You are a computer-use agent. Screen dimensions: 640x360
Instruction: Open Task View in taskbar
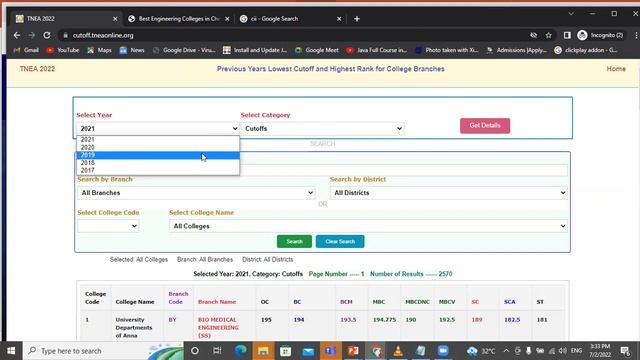[x=217, y=351]
